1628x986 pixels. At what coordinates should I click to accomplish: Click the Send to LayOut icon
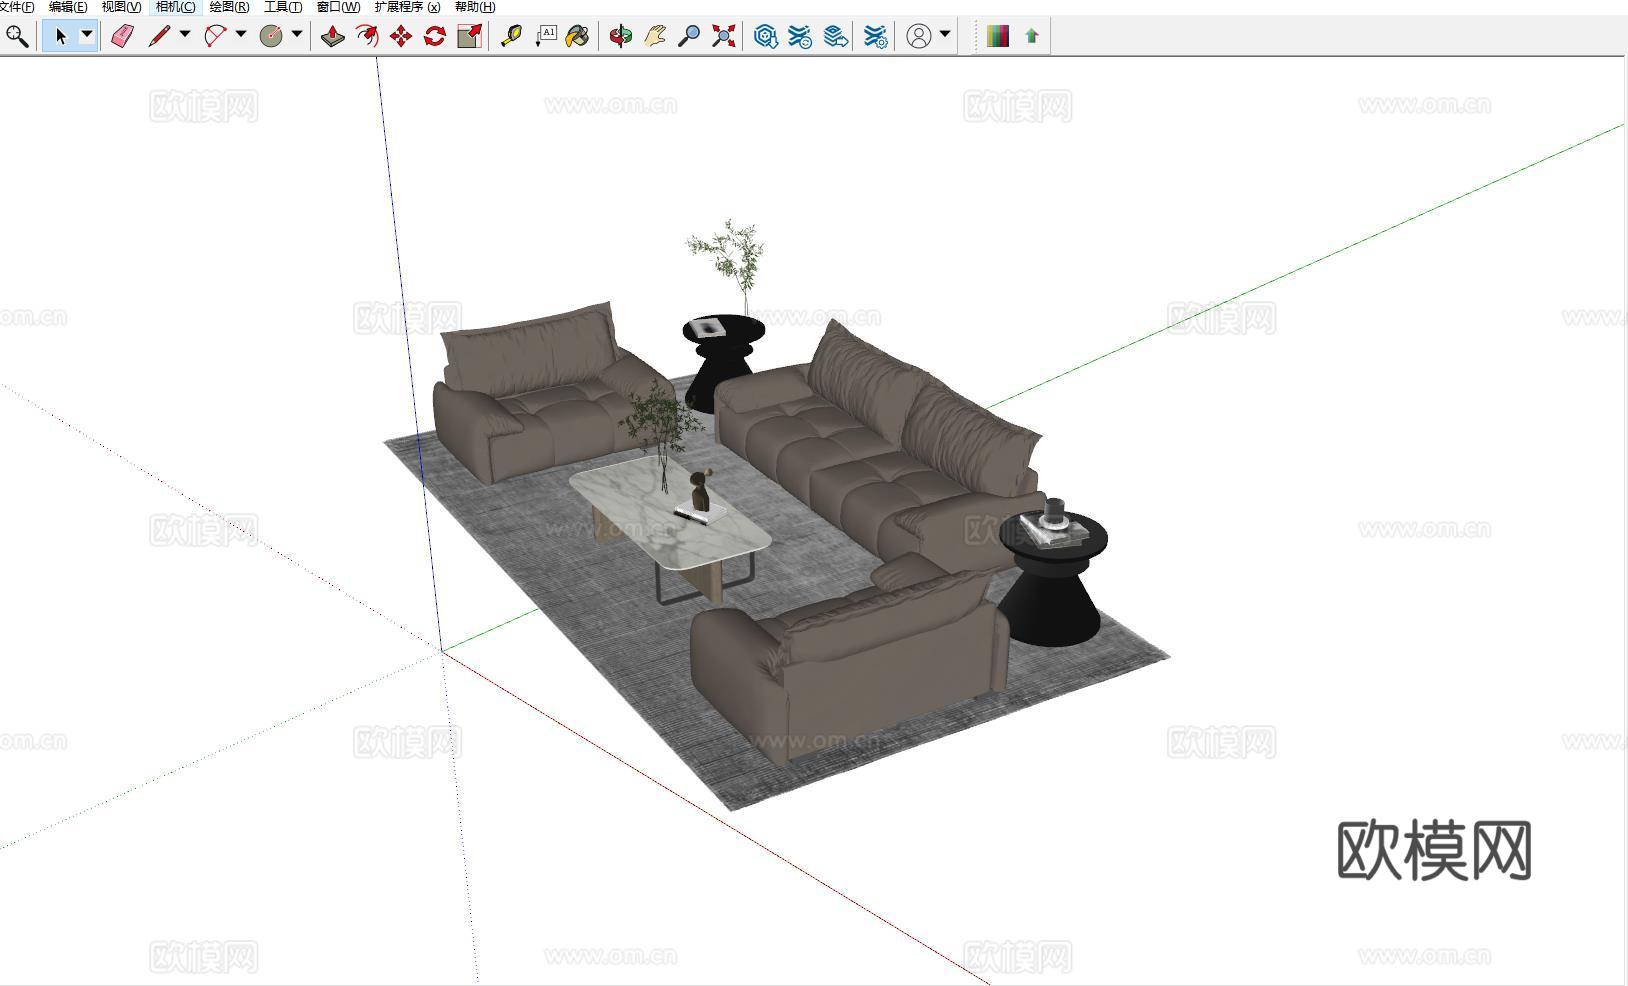click(x=835, y=37)
